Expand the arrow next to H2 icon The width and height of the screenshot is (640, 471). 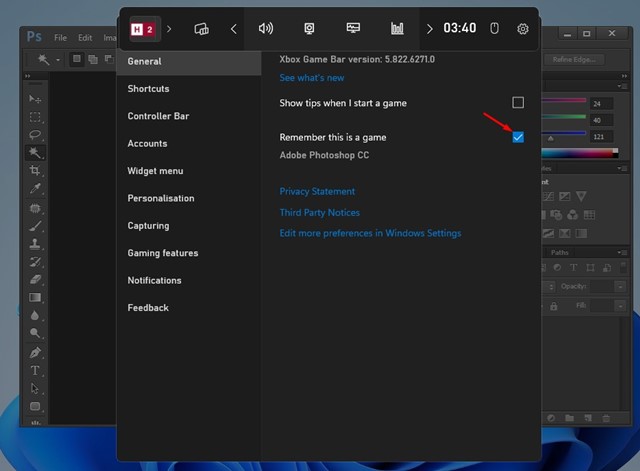169,29
